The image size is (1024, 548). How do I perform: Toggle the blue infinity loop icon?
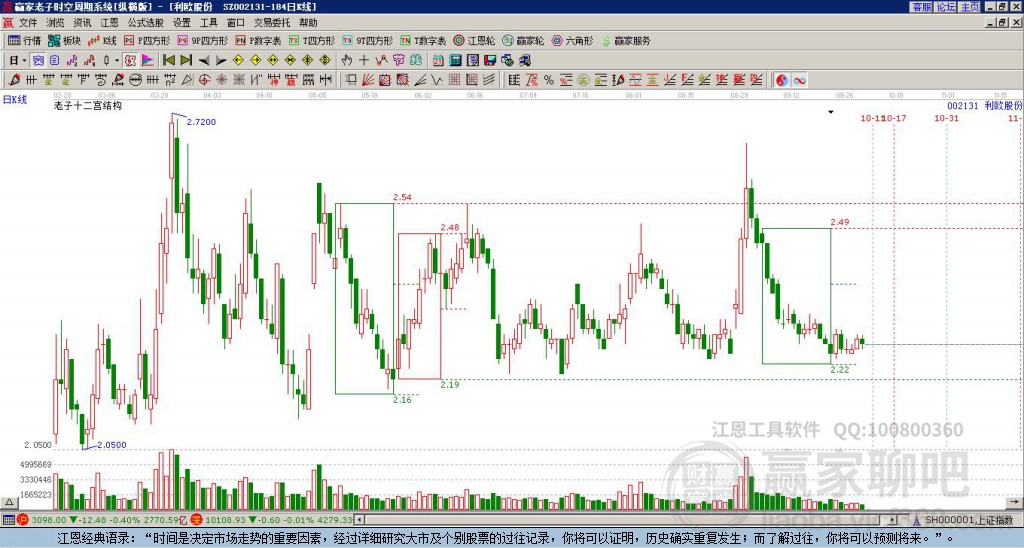[x=799, y=80]
